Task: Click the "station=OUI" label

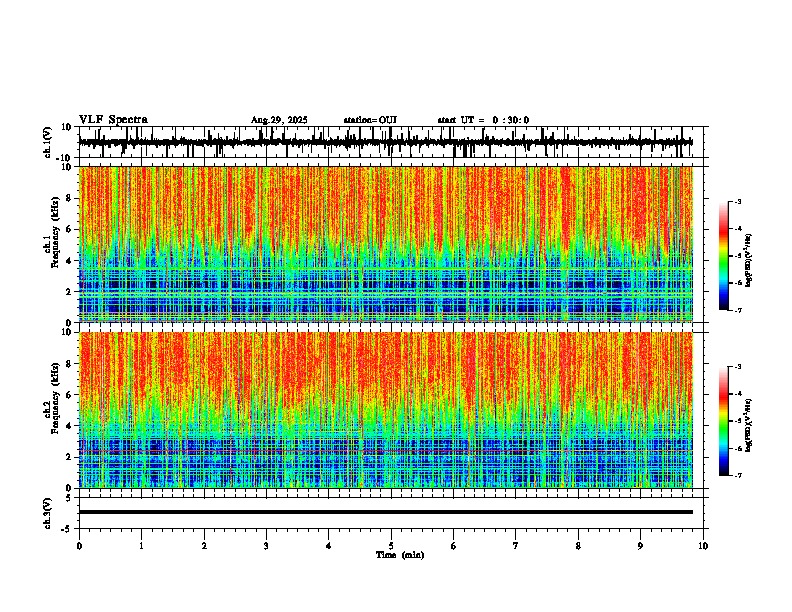Action: (x=370, y=120)
